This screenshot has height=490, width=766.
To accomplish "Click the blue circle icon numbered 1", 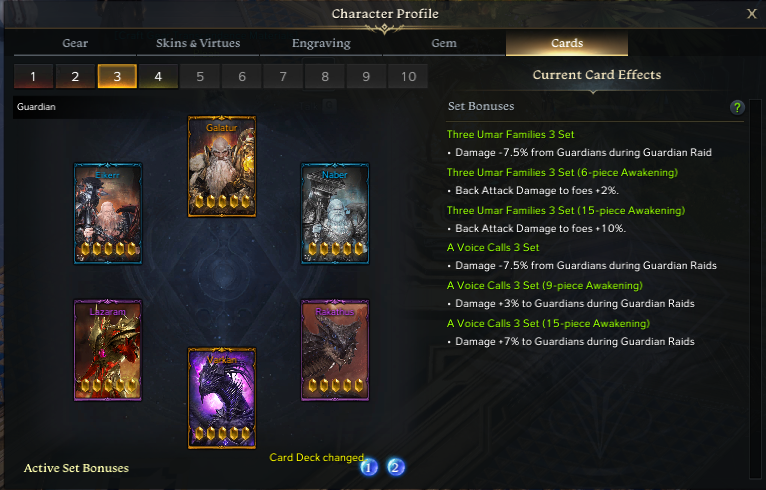I will tap(369, 467).
